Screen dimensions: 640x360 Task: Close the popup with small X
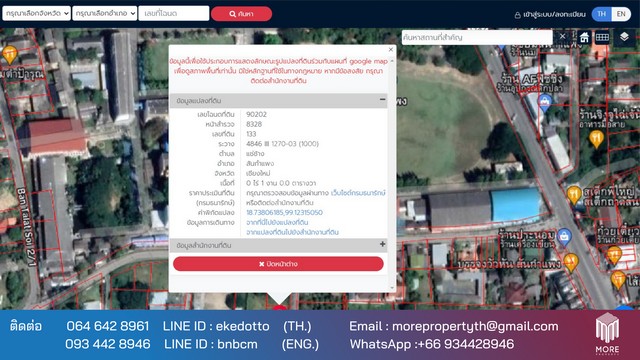coord(391,49)
